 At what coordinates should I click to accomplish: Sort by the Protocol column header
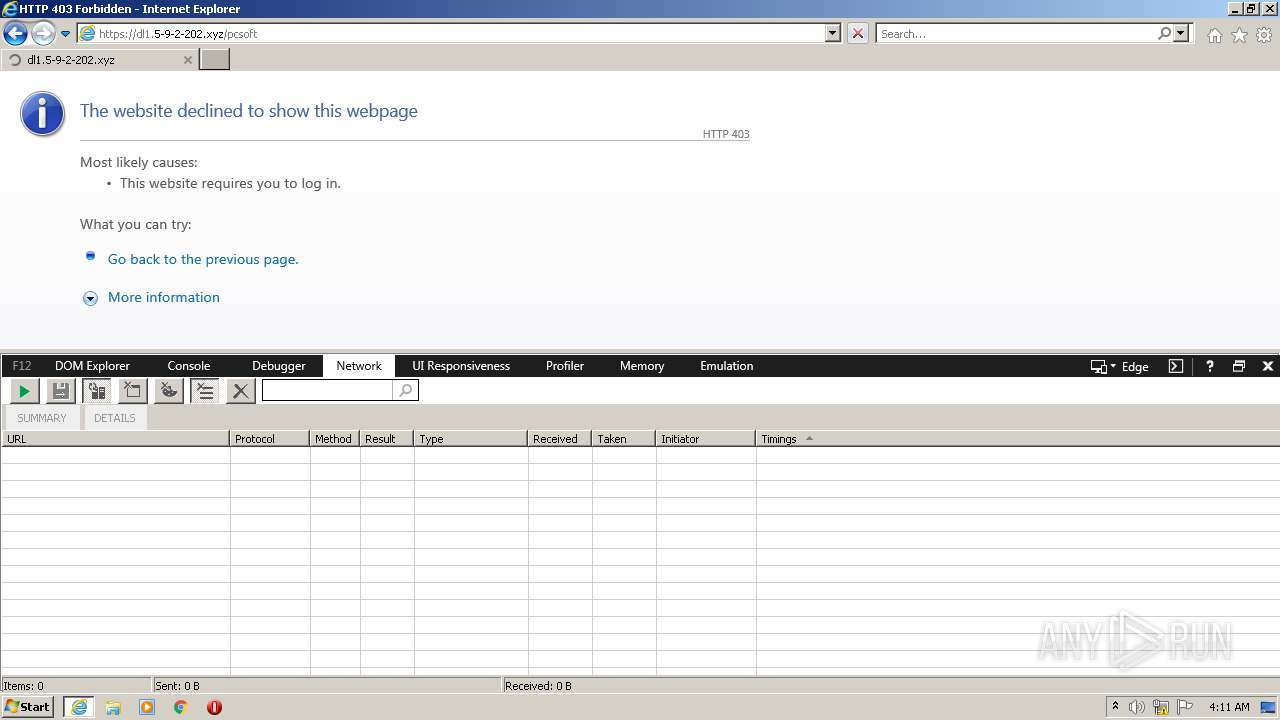point(270,439)
